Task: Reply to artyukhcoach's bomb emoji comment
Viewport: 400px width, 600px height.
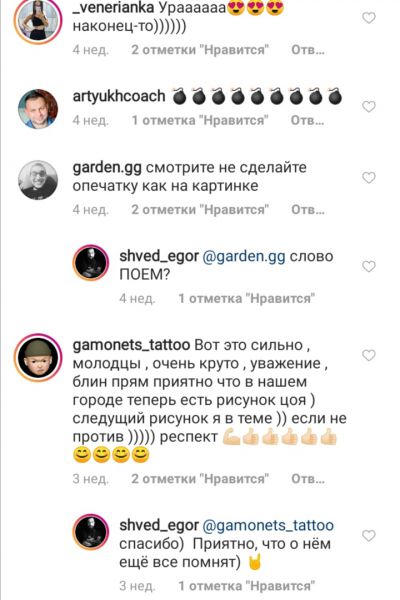Action: point(308,120)
